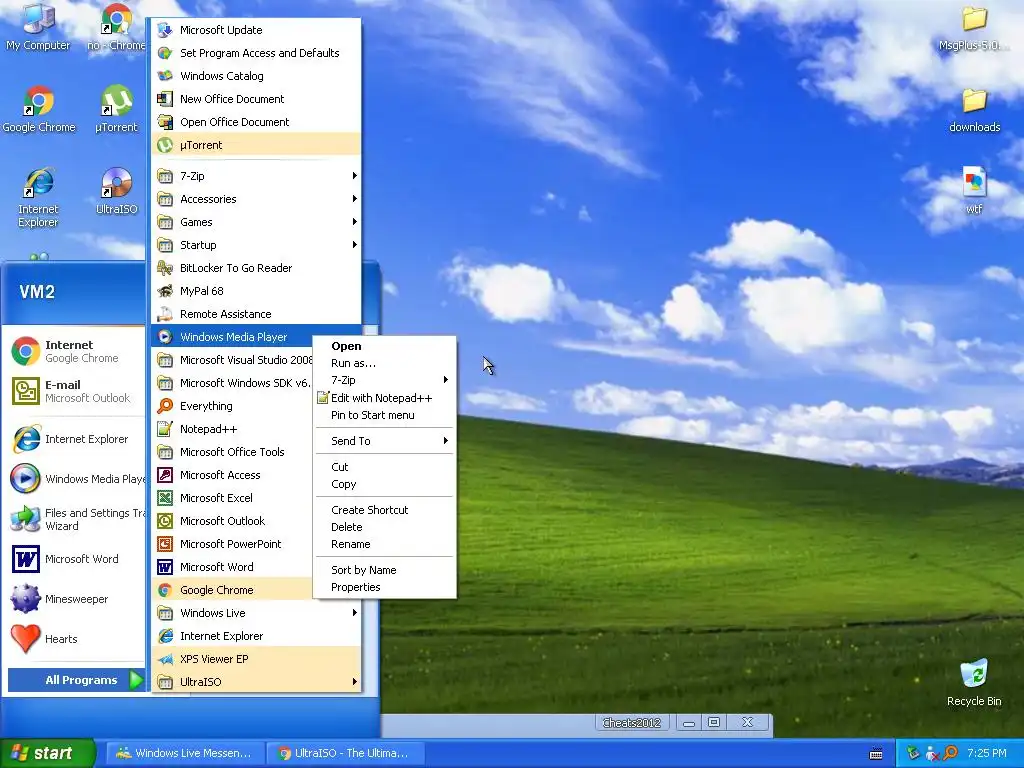Switch to Windows Live Messenger taskbar button
Screen dimensions: 1024x768
[x=185, y=753]
